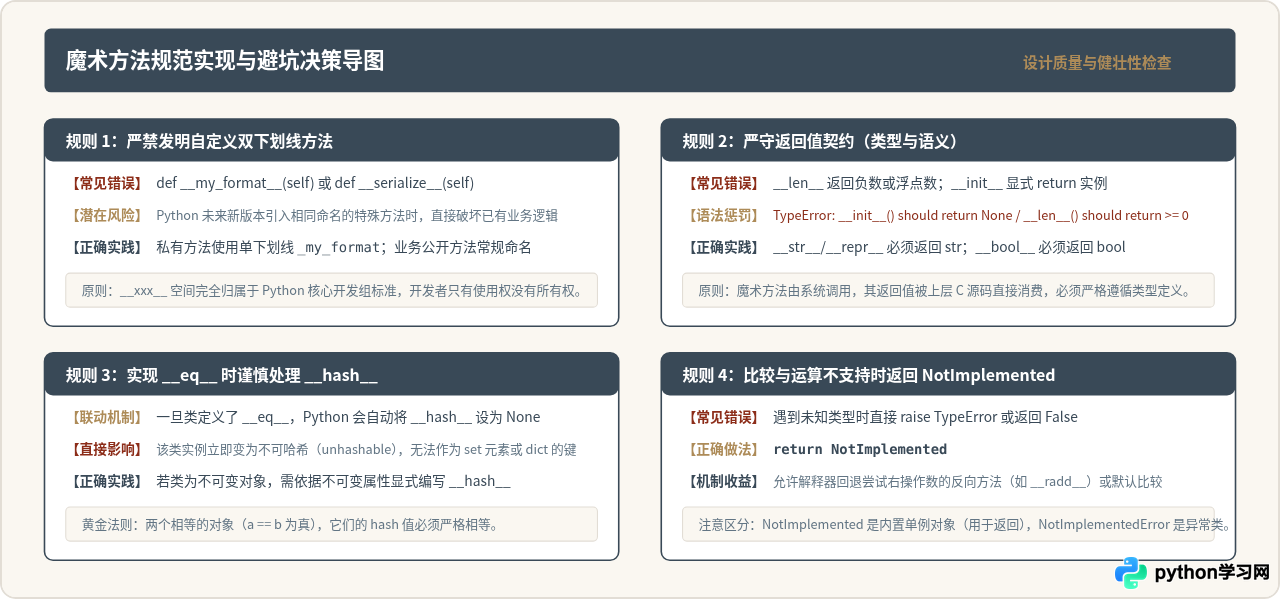Click the line '该类实例立即变为不可哈希（unhashable）'
The width and height of the screenshot is (1280, 600).
click(366, 449)
